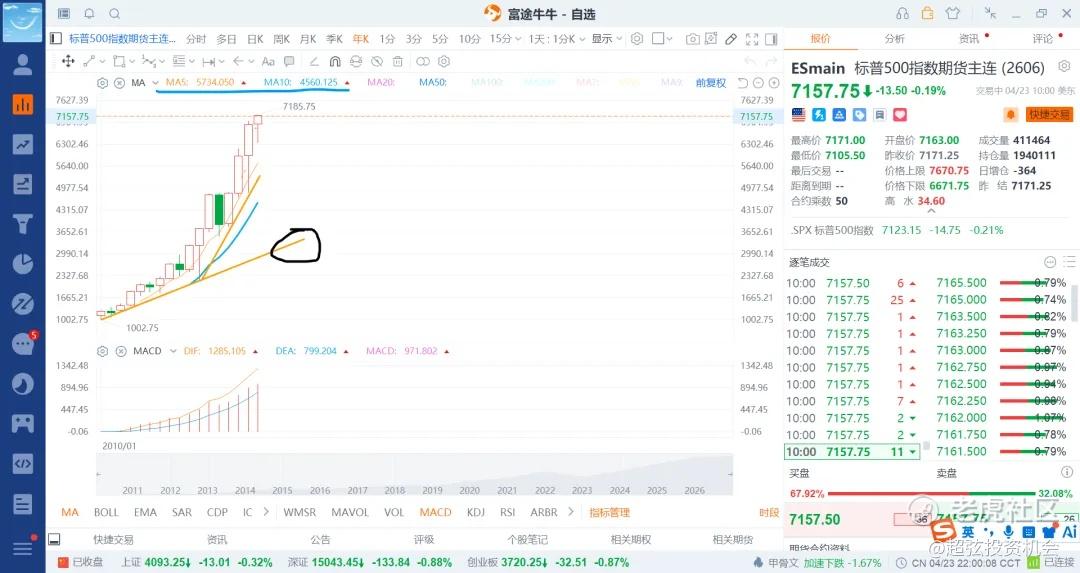This screenshot has width=1080, height=573.
Task: Zoom out chart with minus circle
Action: coord(758,83)
